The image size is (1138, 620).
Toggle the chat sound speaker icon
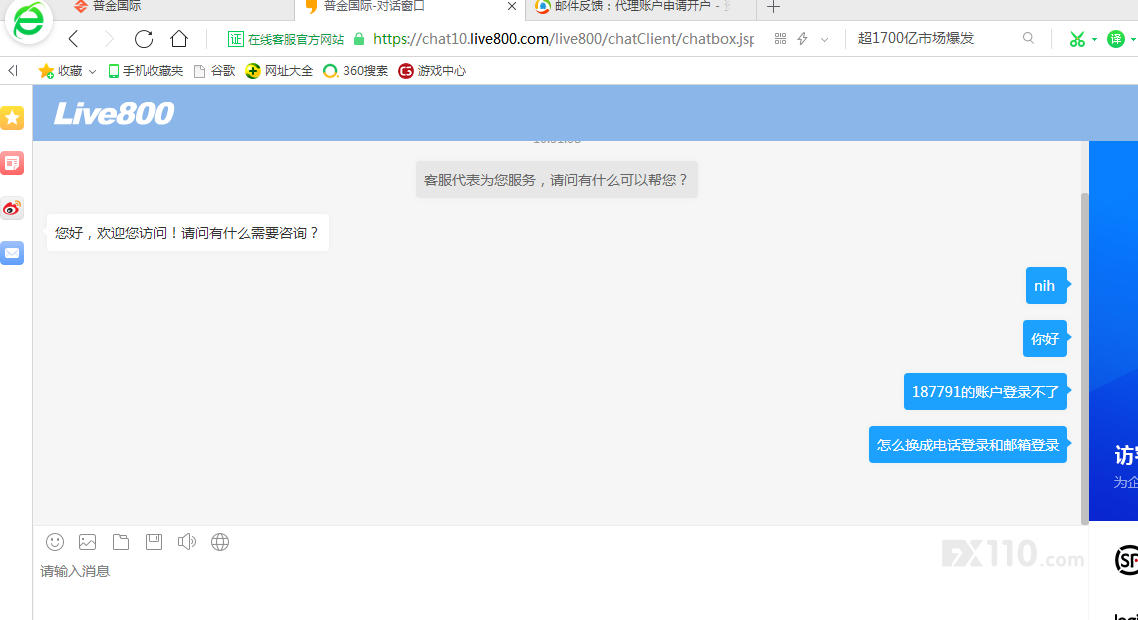(x=187, y=542)
